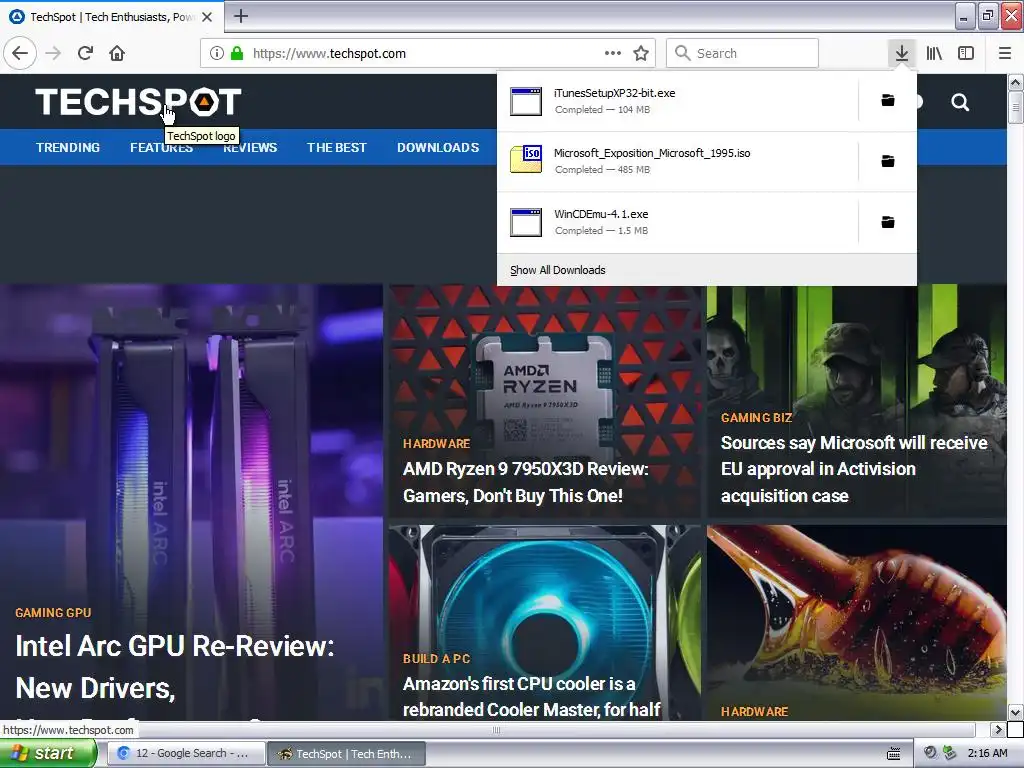Click Show All Downloads
Screen dimensions: 1024x768
point(558,270)
